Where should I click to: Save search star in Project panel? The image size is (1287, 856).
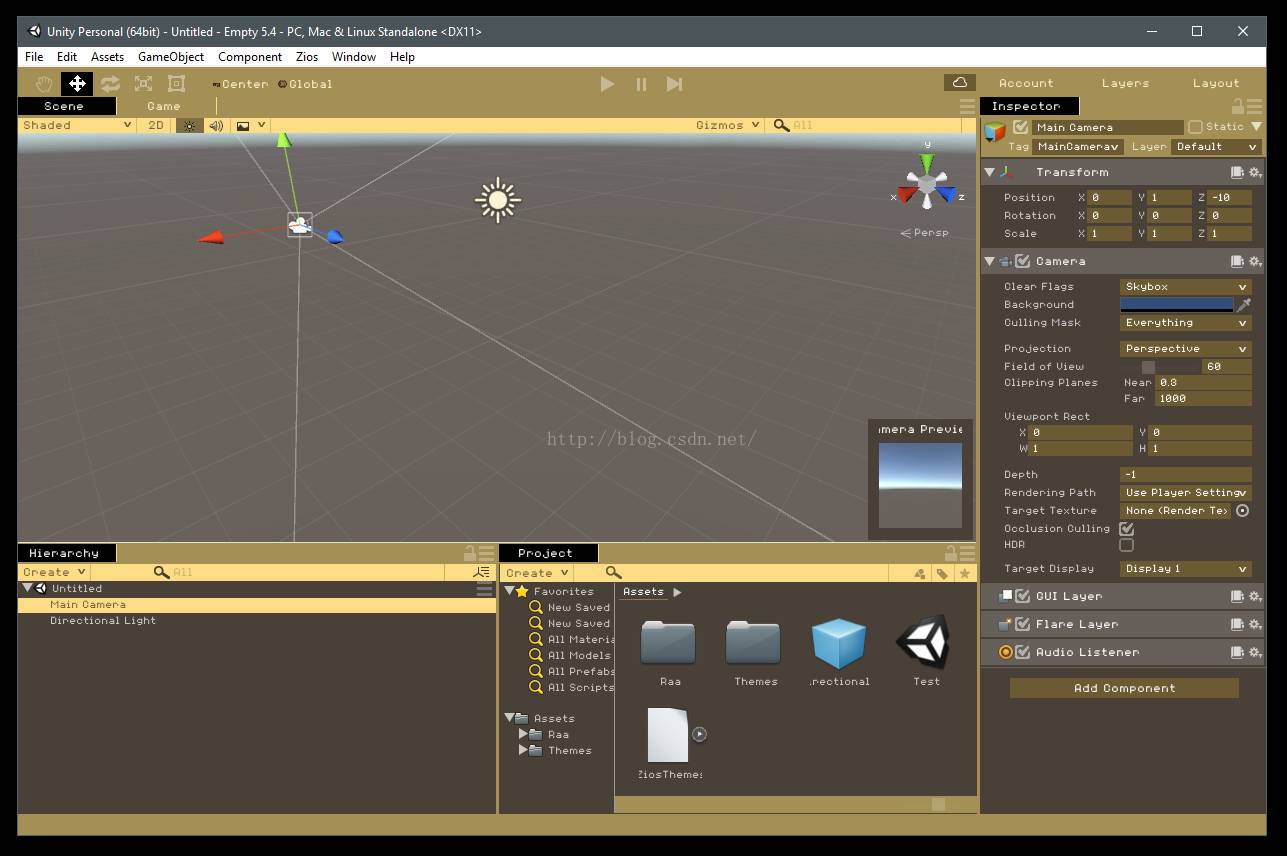[x=964, y=573]
